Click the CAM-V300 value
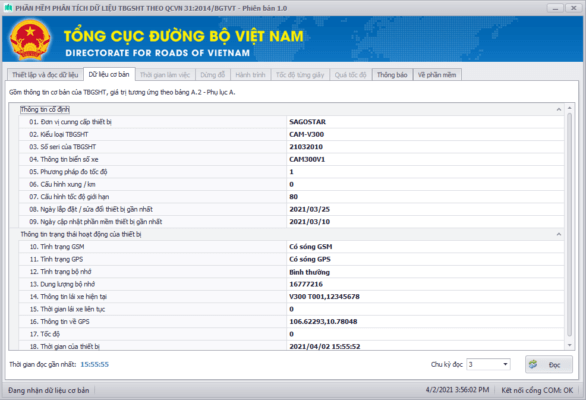The height and width of the screenshot is (400, 586). tap(306, 134)
